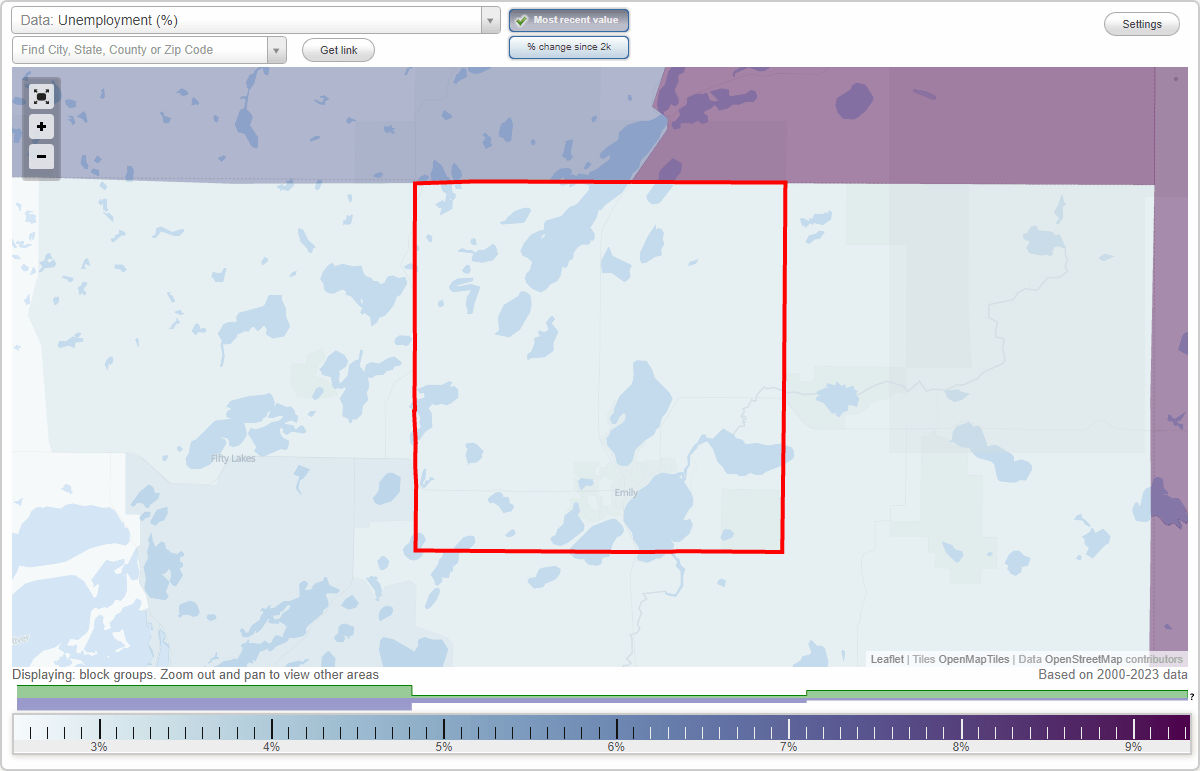Screen dimensions: 1200x771
Task: Open the OpenMapTiles link
Action: tap(974, 659)
